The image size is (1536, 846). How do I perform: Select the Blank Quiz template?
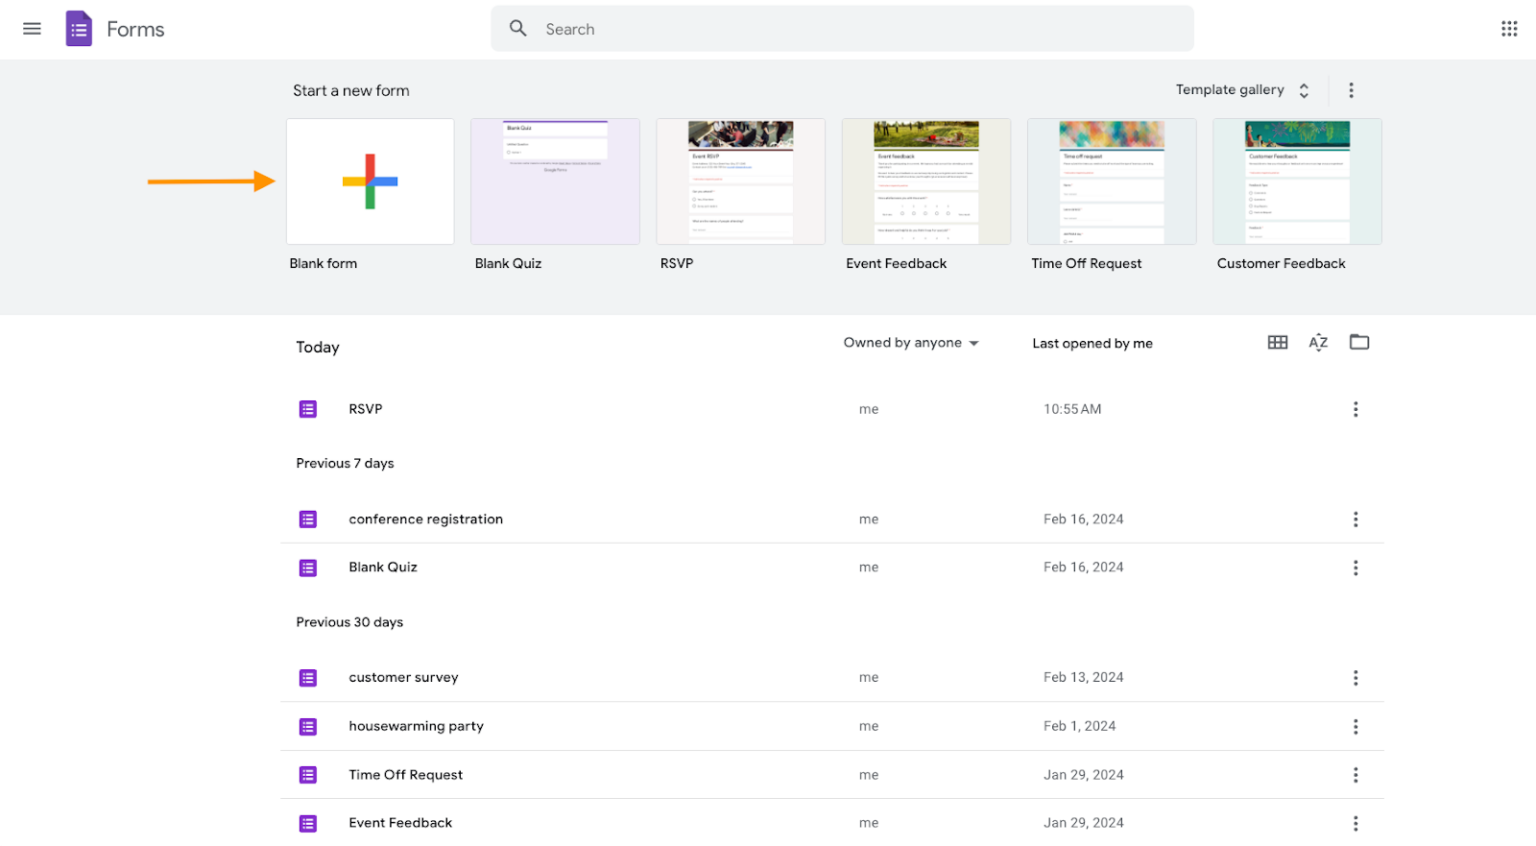[x=555, y=181]
